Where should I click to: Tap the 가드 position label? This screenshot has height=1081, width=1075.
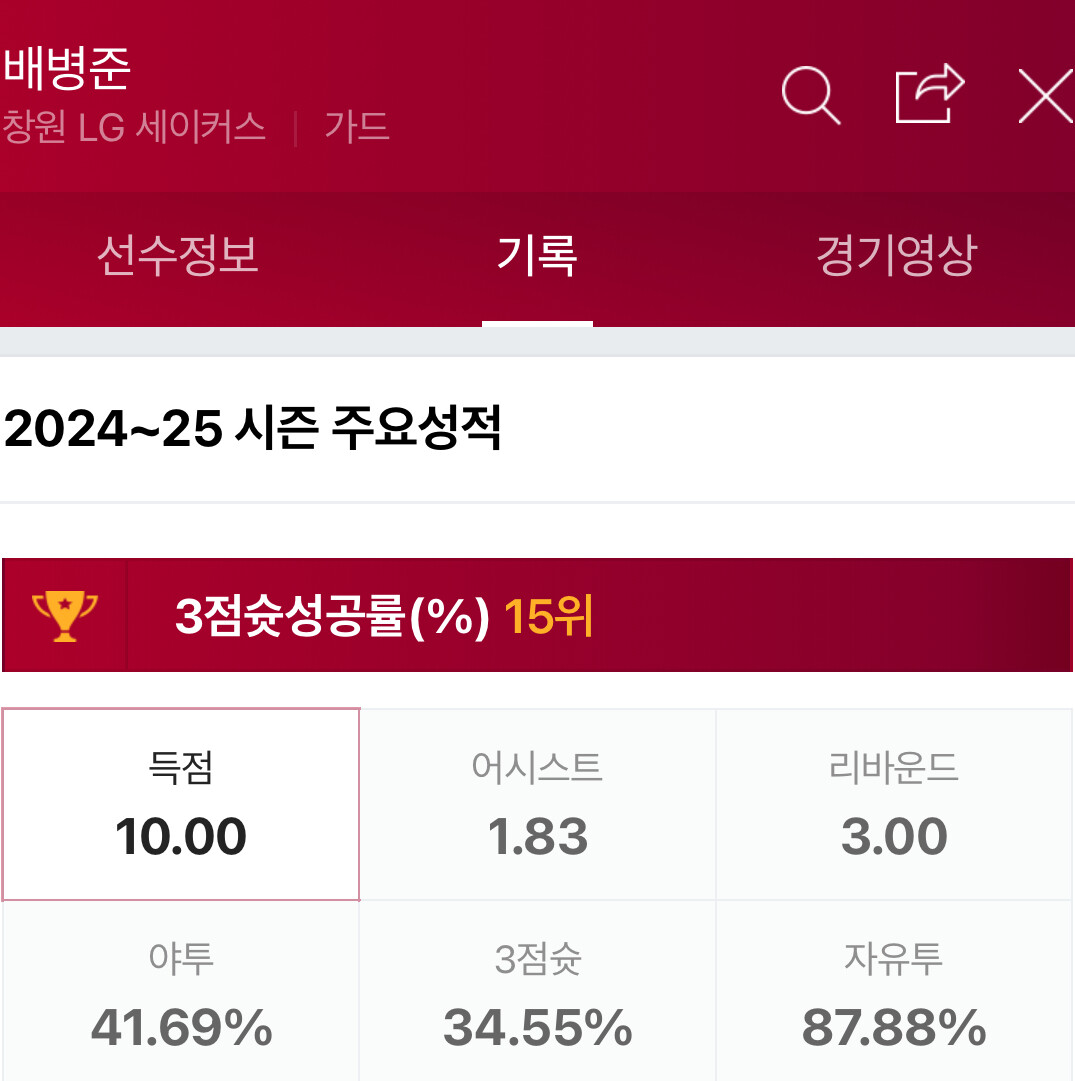(x=356, y=127)
